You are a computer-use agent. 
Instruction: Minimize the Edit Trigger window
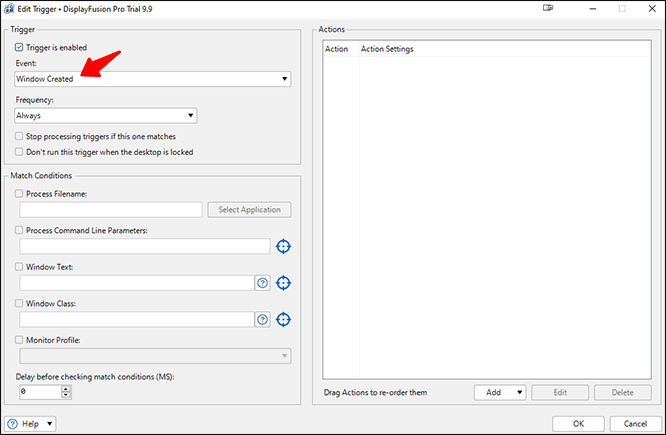click(x=593, y=9)
